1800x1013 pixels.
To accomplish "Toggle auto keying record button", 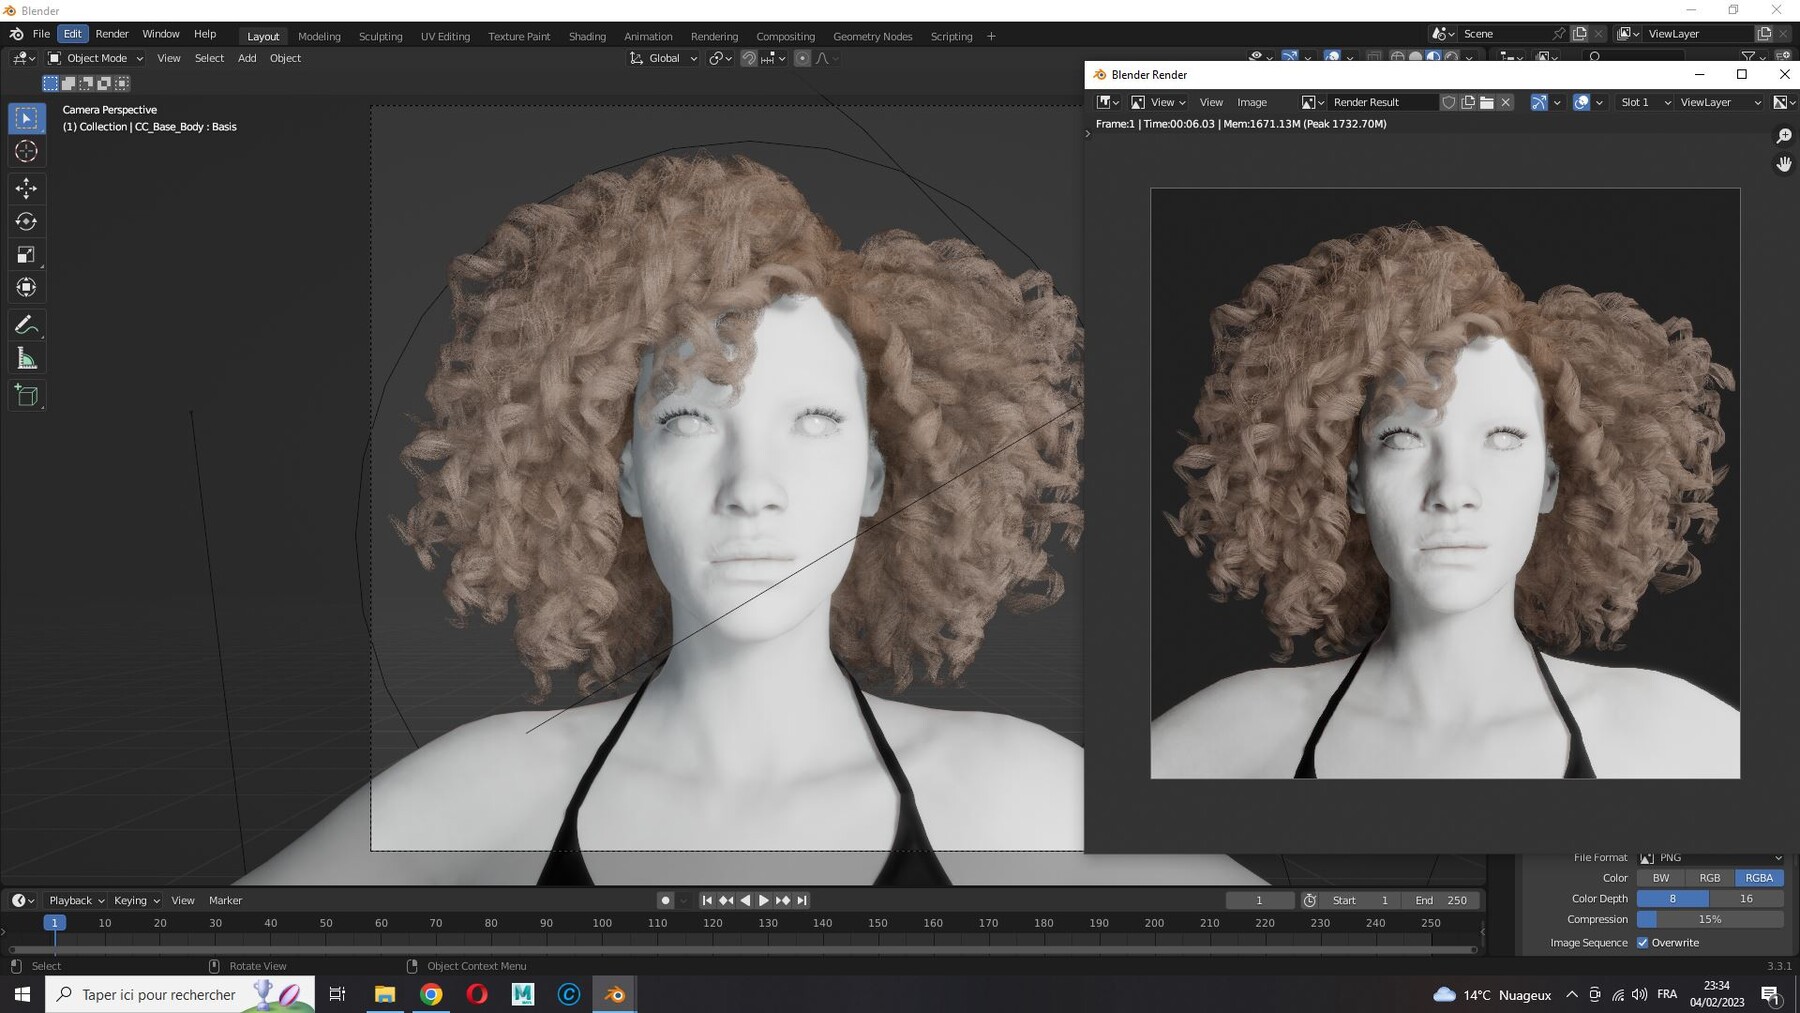I will point(665,901).
